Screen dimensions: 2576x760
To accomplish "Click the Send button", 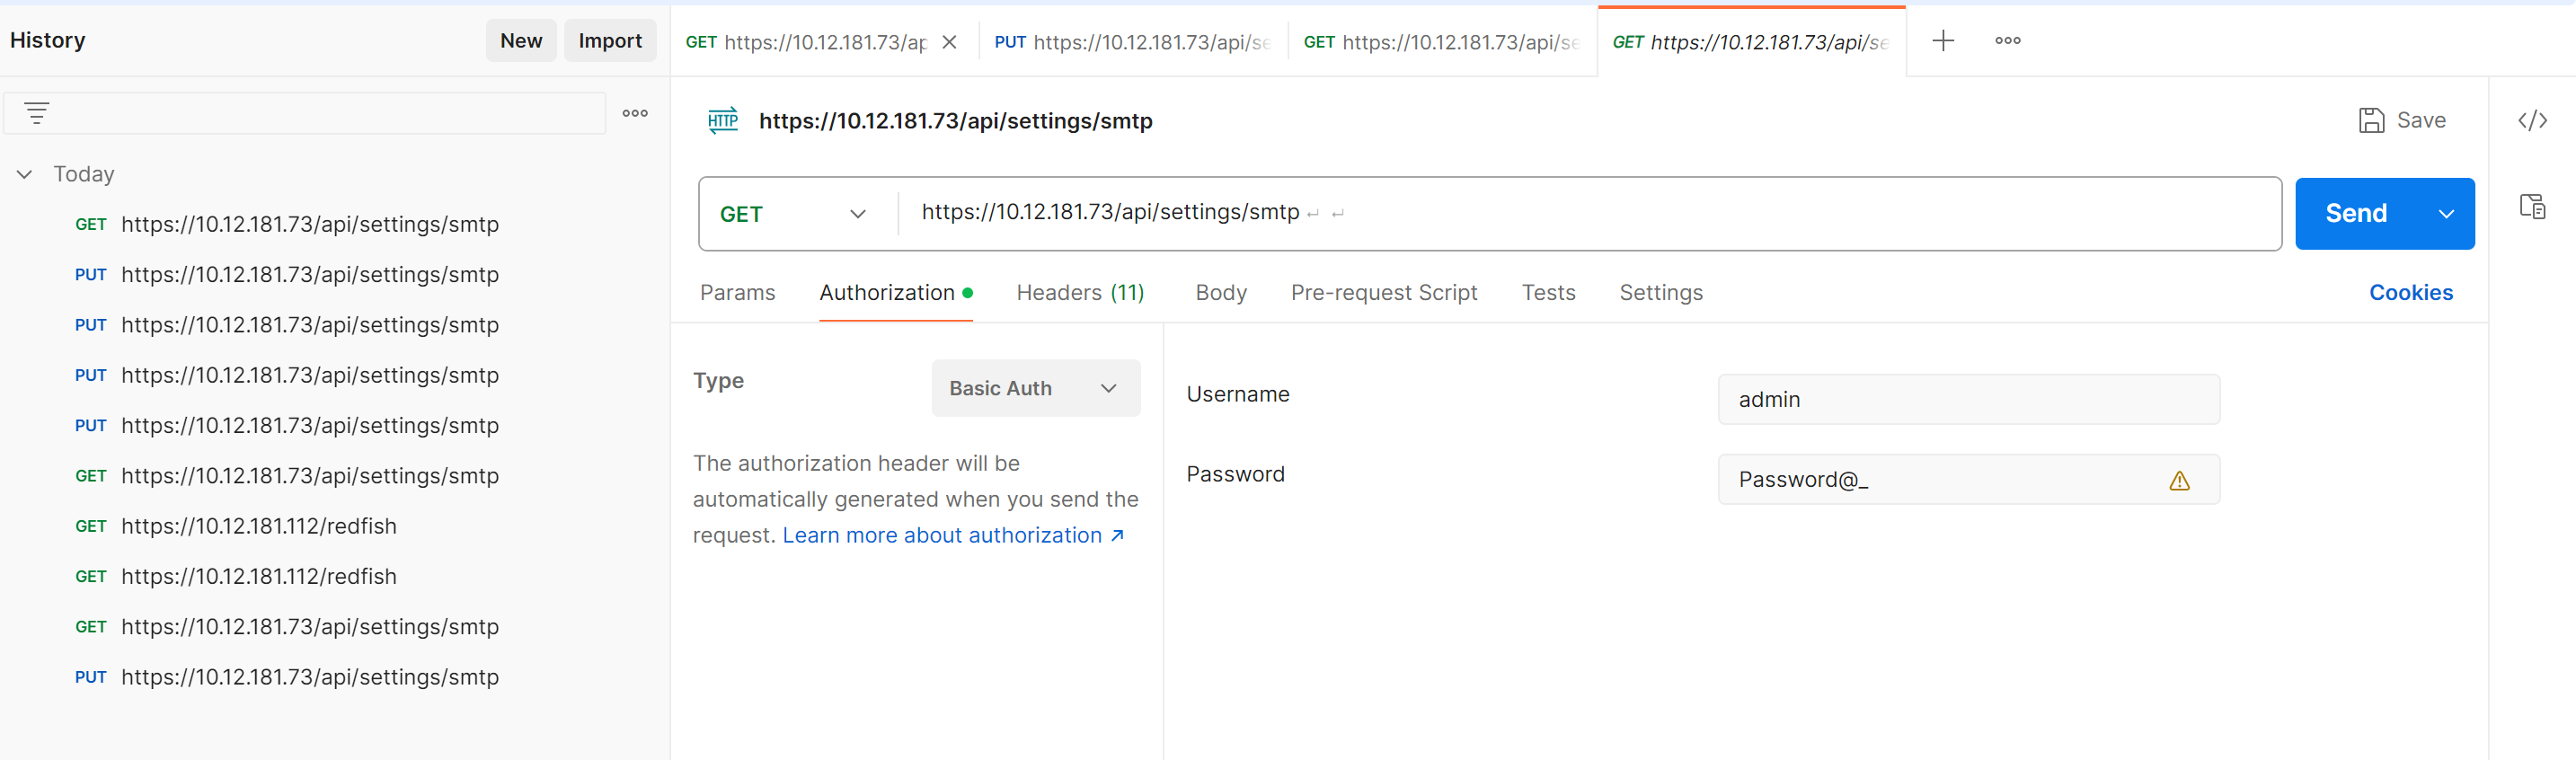I will (x=2358, y=214).
